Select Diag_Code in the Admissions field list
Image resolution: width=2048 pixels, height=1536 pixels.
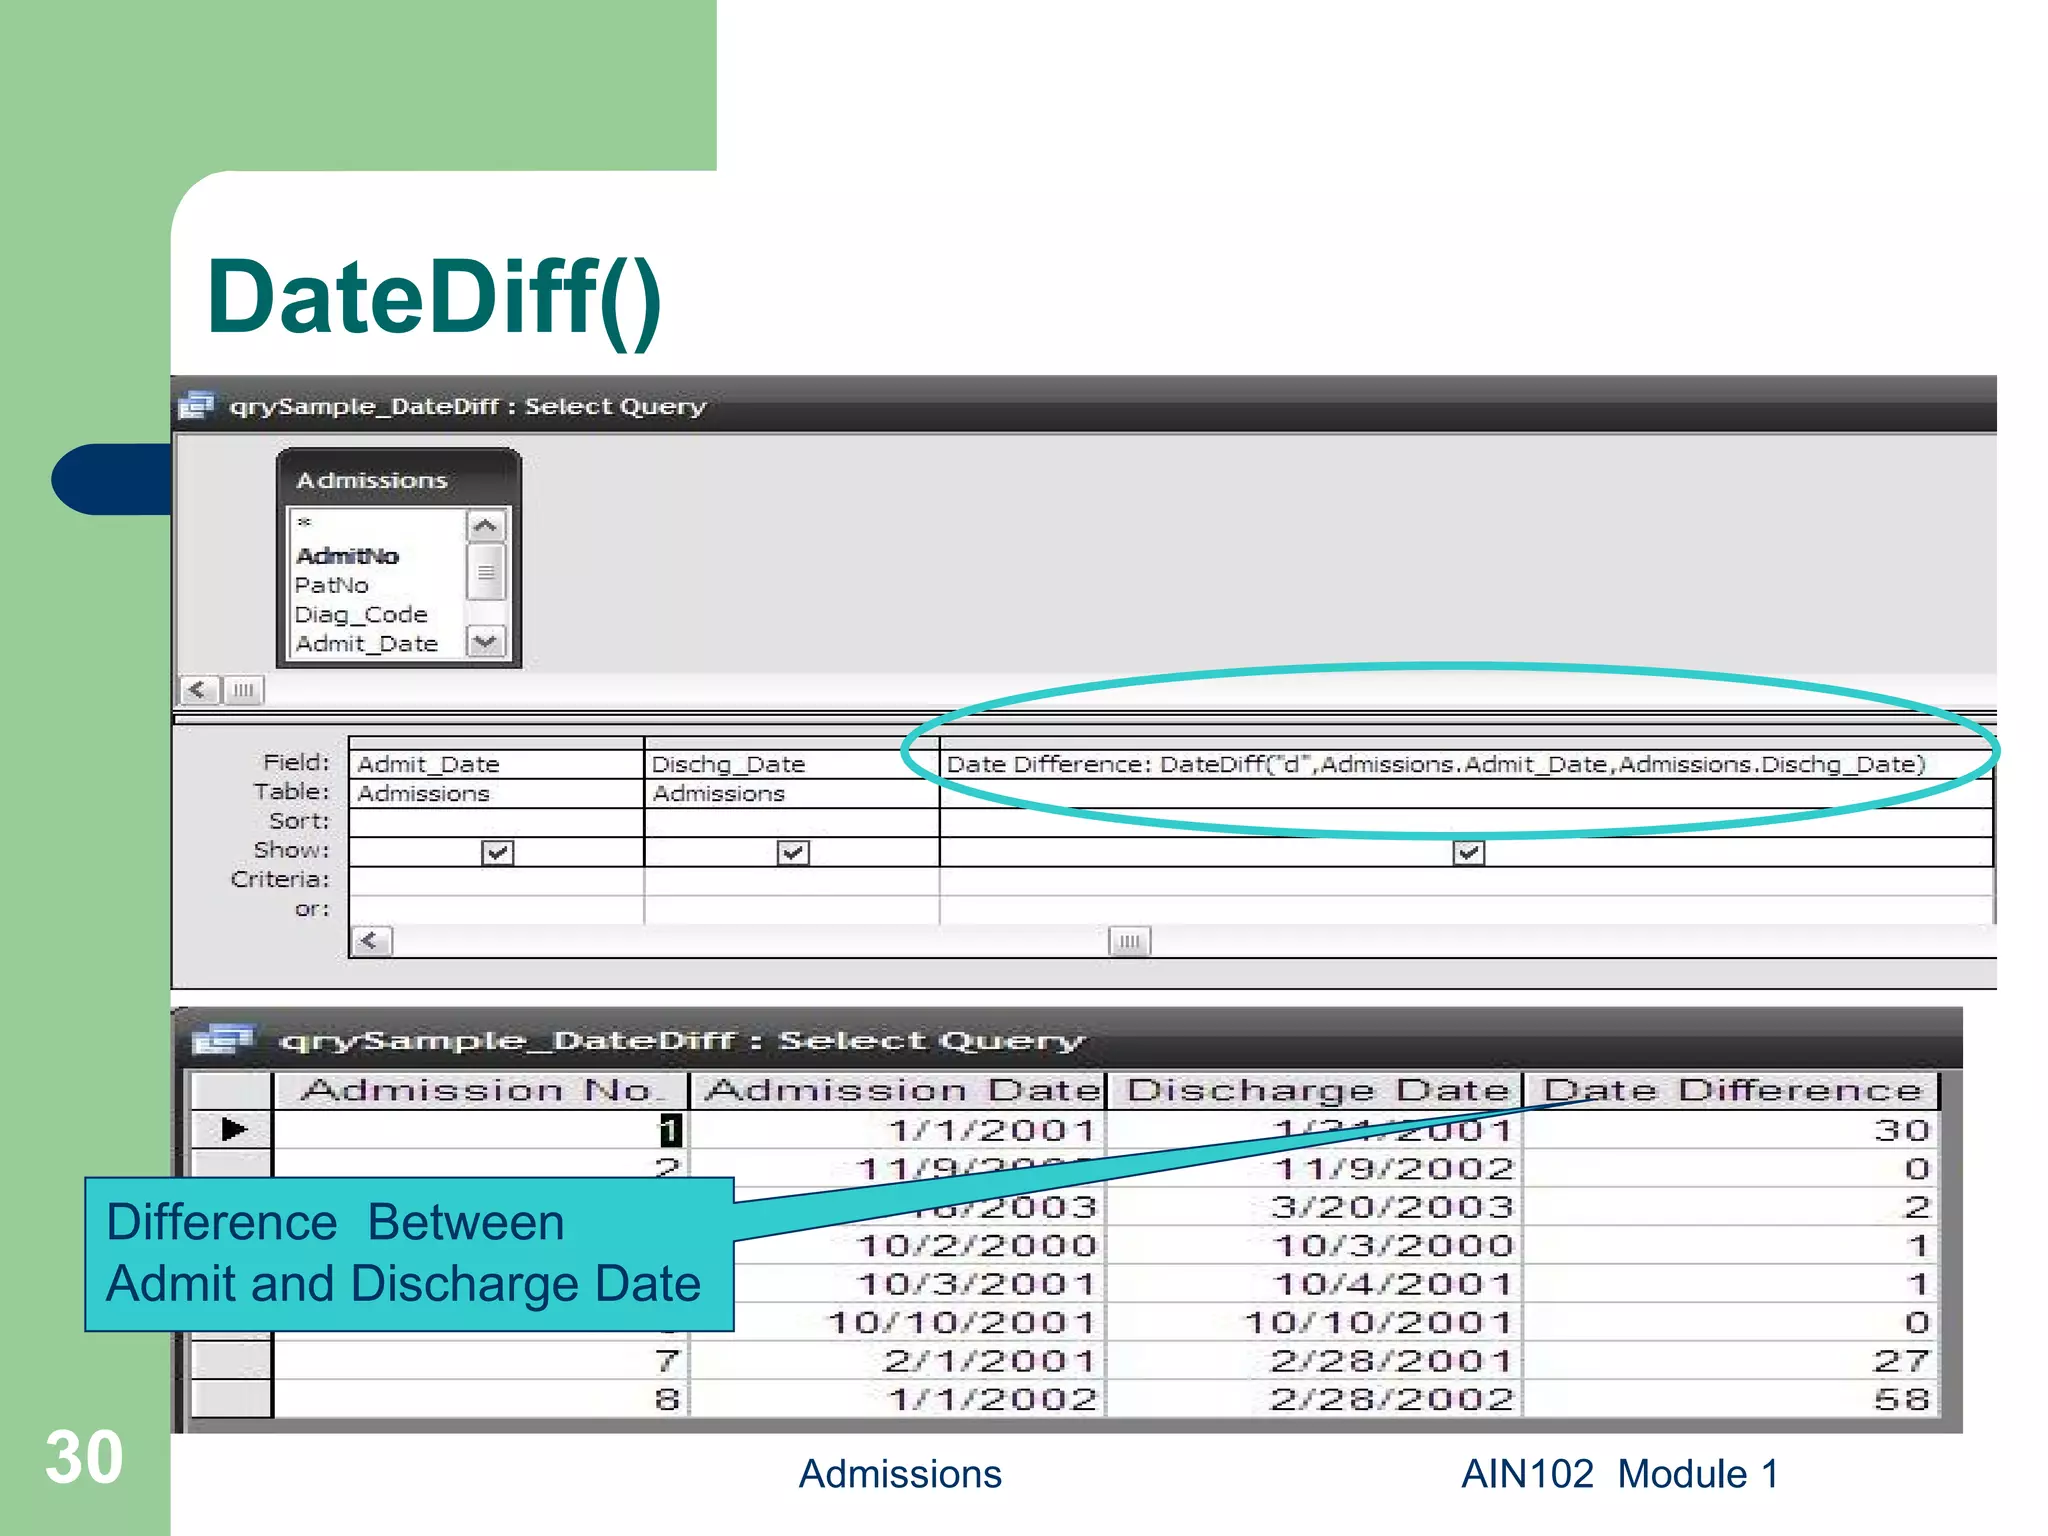pos(361,614)
